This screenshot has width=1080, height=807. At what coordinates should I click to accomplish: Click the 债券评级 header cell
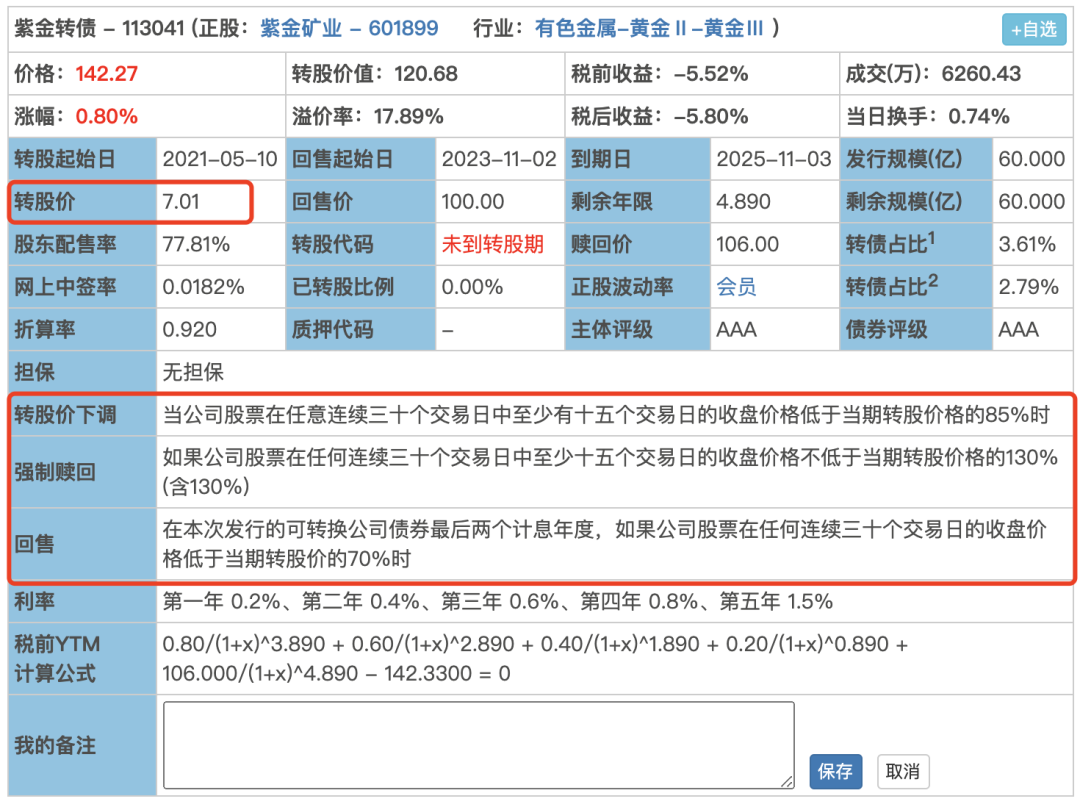[916, 330]
